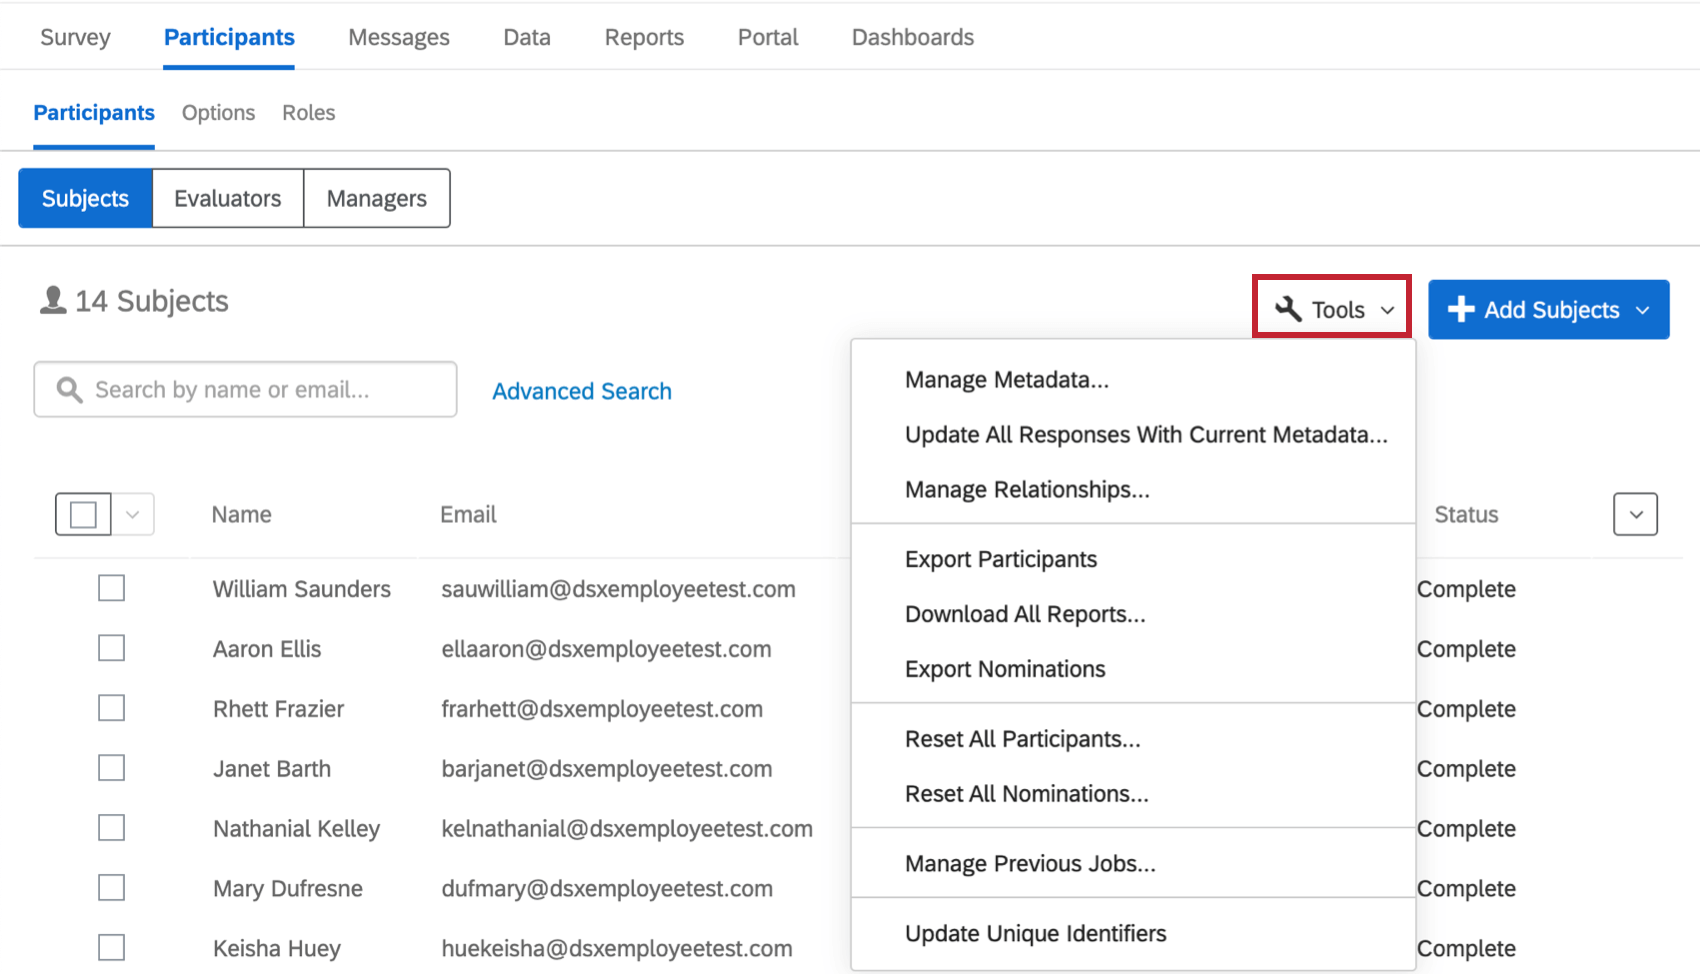This screenshot has width=1700, height=974.
Task: Open the Tools dropdown chevron
Action: (x=1388, y=310)
